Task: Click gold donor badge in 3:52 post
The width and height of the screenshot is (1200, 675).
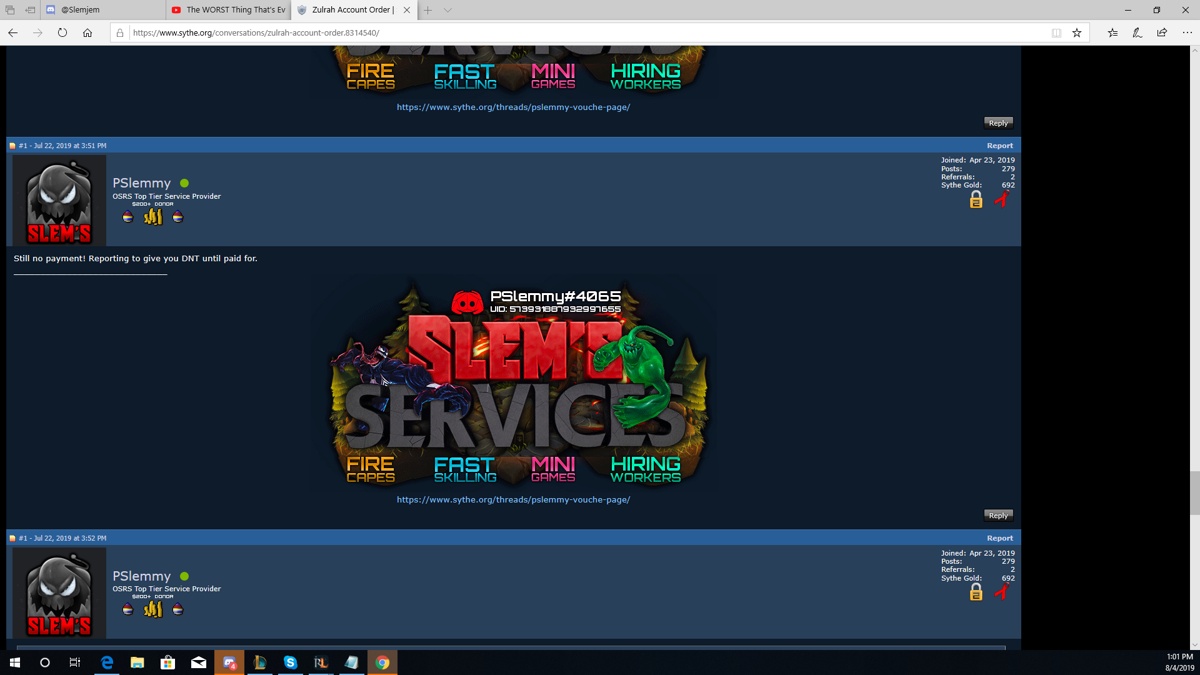Action: tap(153, 608)
